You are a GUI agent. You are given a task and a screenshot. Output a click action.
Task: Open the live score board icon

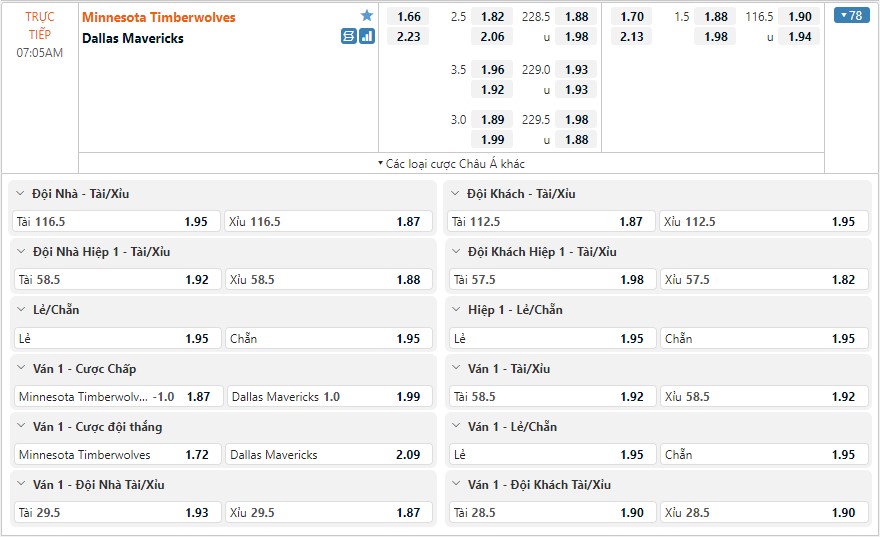pyautogui.click(x=349, y=36)
